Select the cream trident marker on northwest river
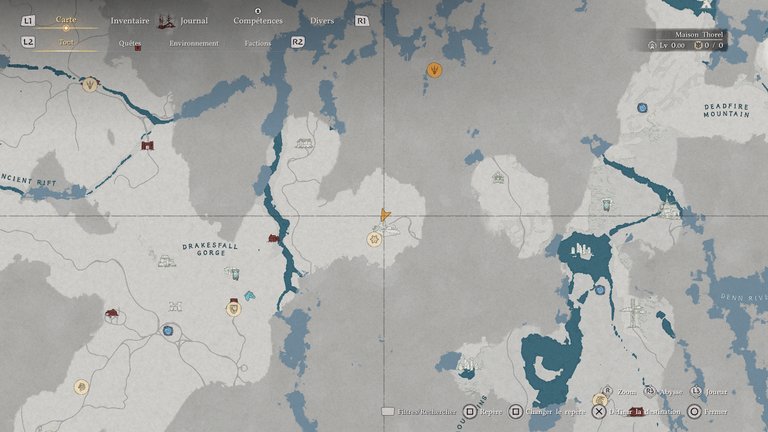The width and height of the screenshot is (768, 432). tap(90, 84)
